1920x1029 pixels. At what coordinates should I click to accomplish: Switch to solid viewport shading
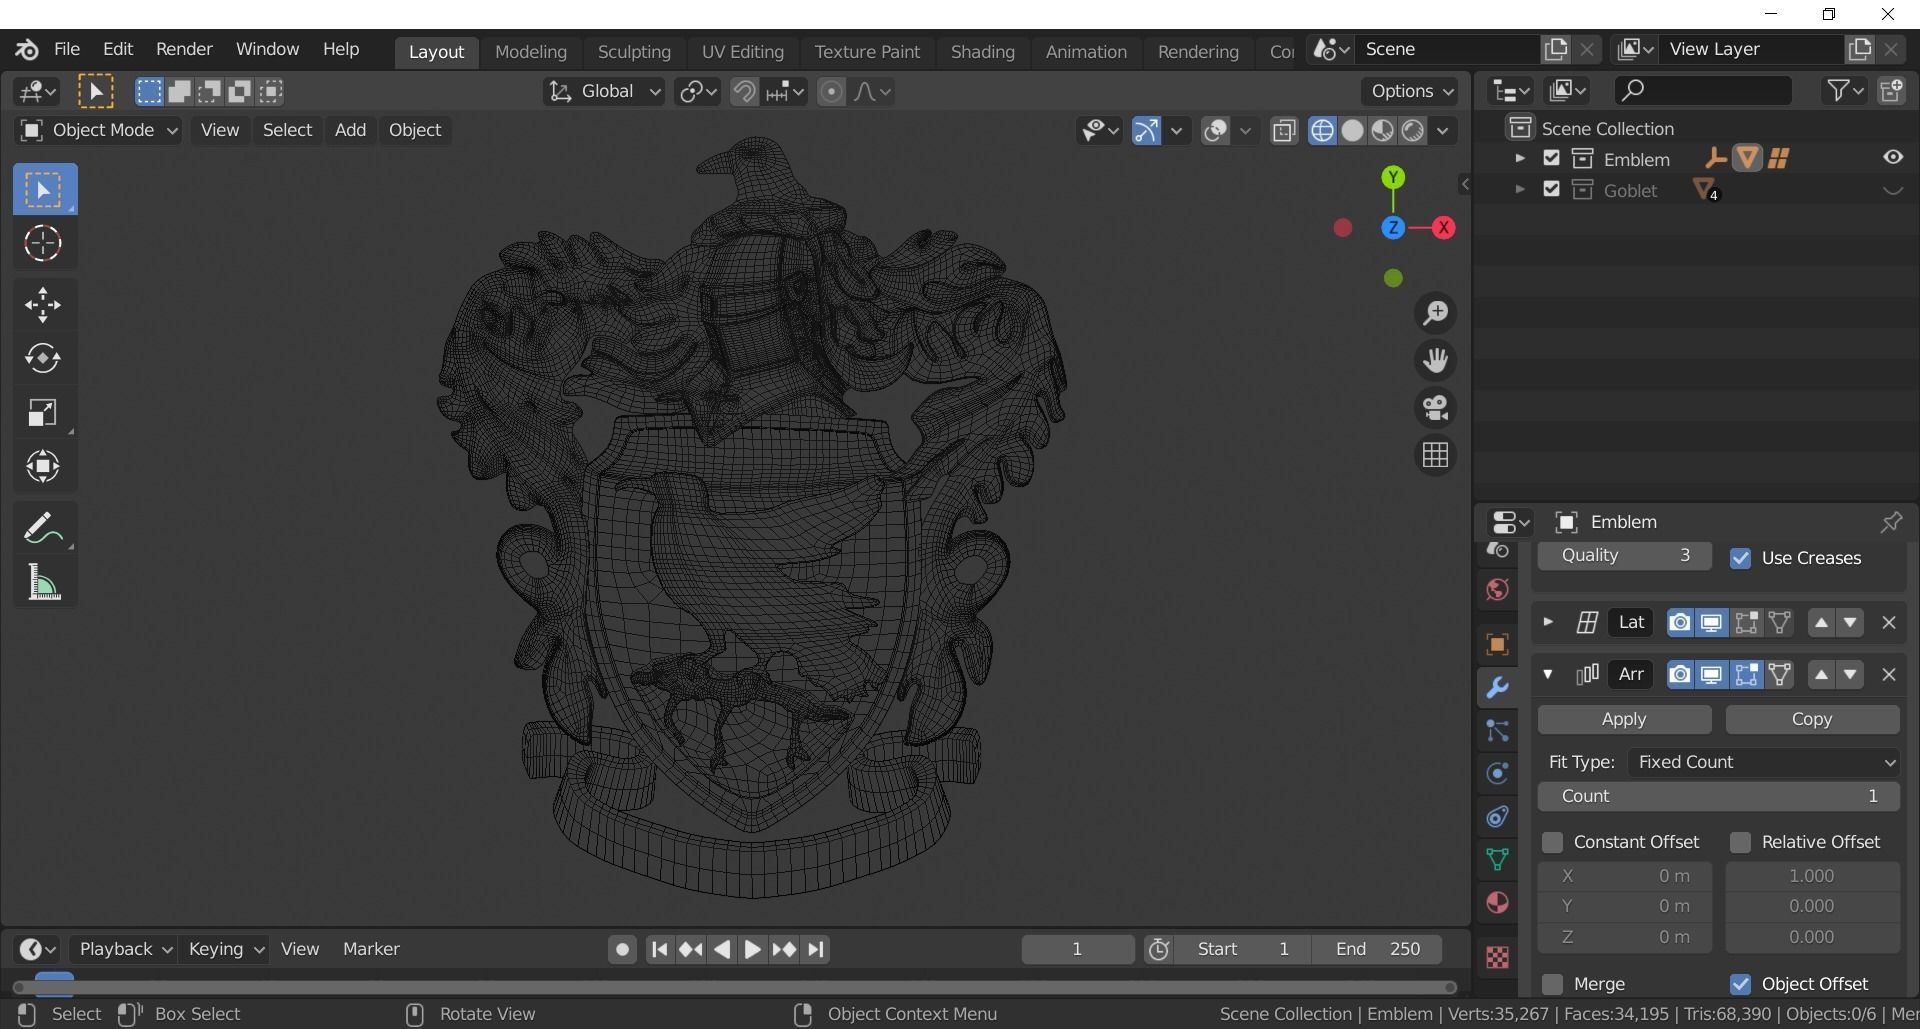coord(1352,131)
